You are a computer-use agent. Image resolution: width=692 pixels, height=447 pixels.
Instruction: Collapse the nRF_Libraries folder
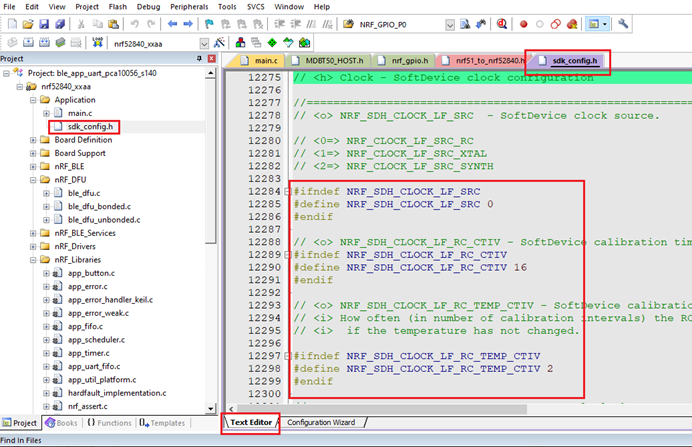[x=33, y=259]
